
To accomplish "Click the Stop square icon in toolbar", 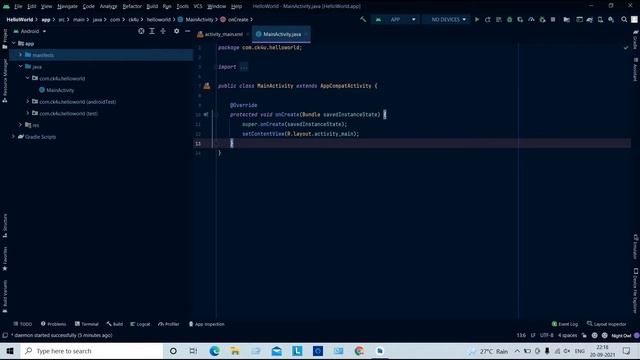I will (x=553, y=19).
